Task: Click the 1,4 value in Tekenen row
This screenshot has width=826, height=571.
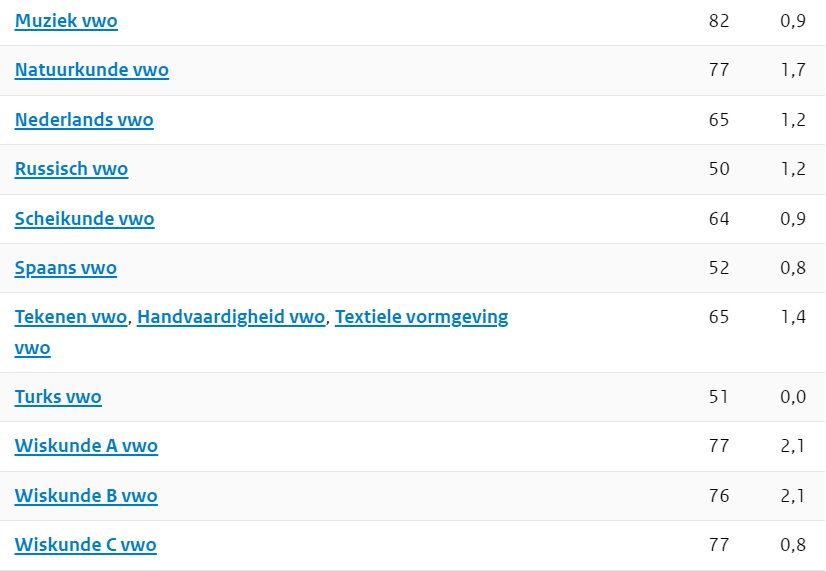Action: [x=793, y=317]
